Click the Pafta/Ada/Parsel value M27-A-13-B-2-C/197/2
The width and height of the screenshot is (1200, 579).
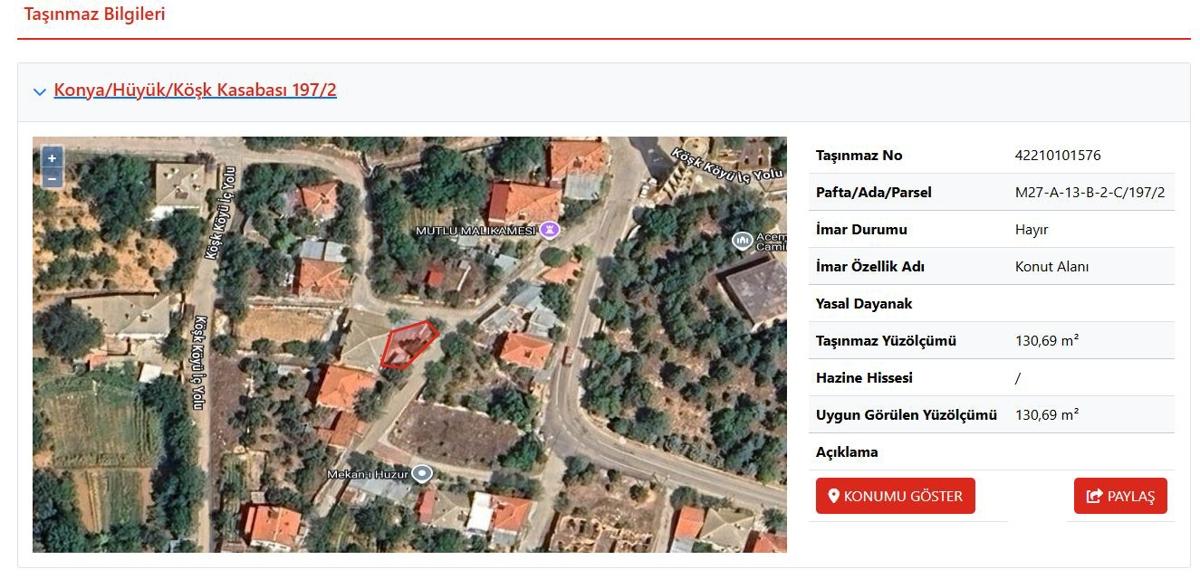(1089, 192)
